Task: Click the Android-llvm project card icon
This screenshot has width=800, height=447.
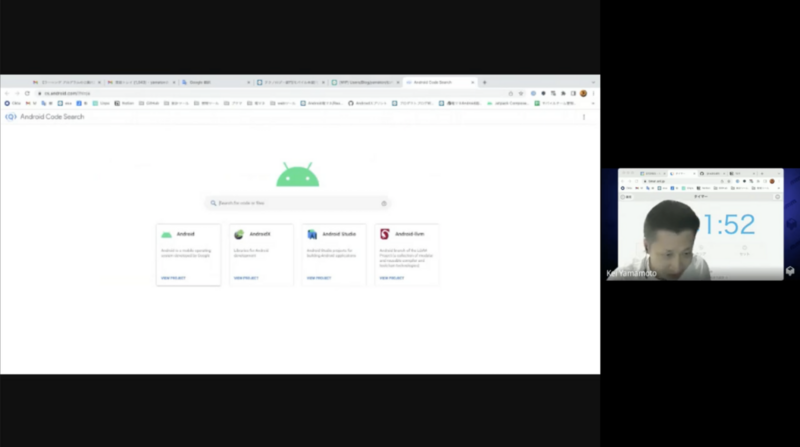Action: pos(385,234)
